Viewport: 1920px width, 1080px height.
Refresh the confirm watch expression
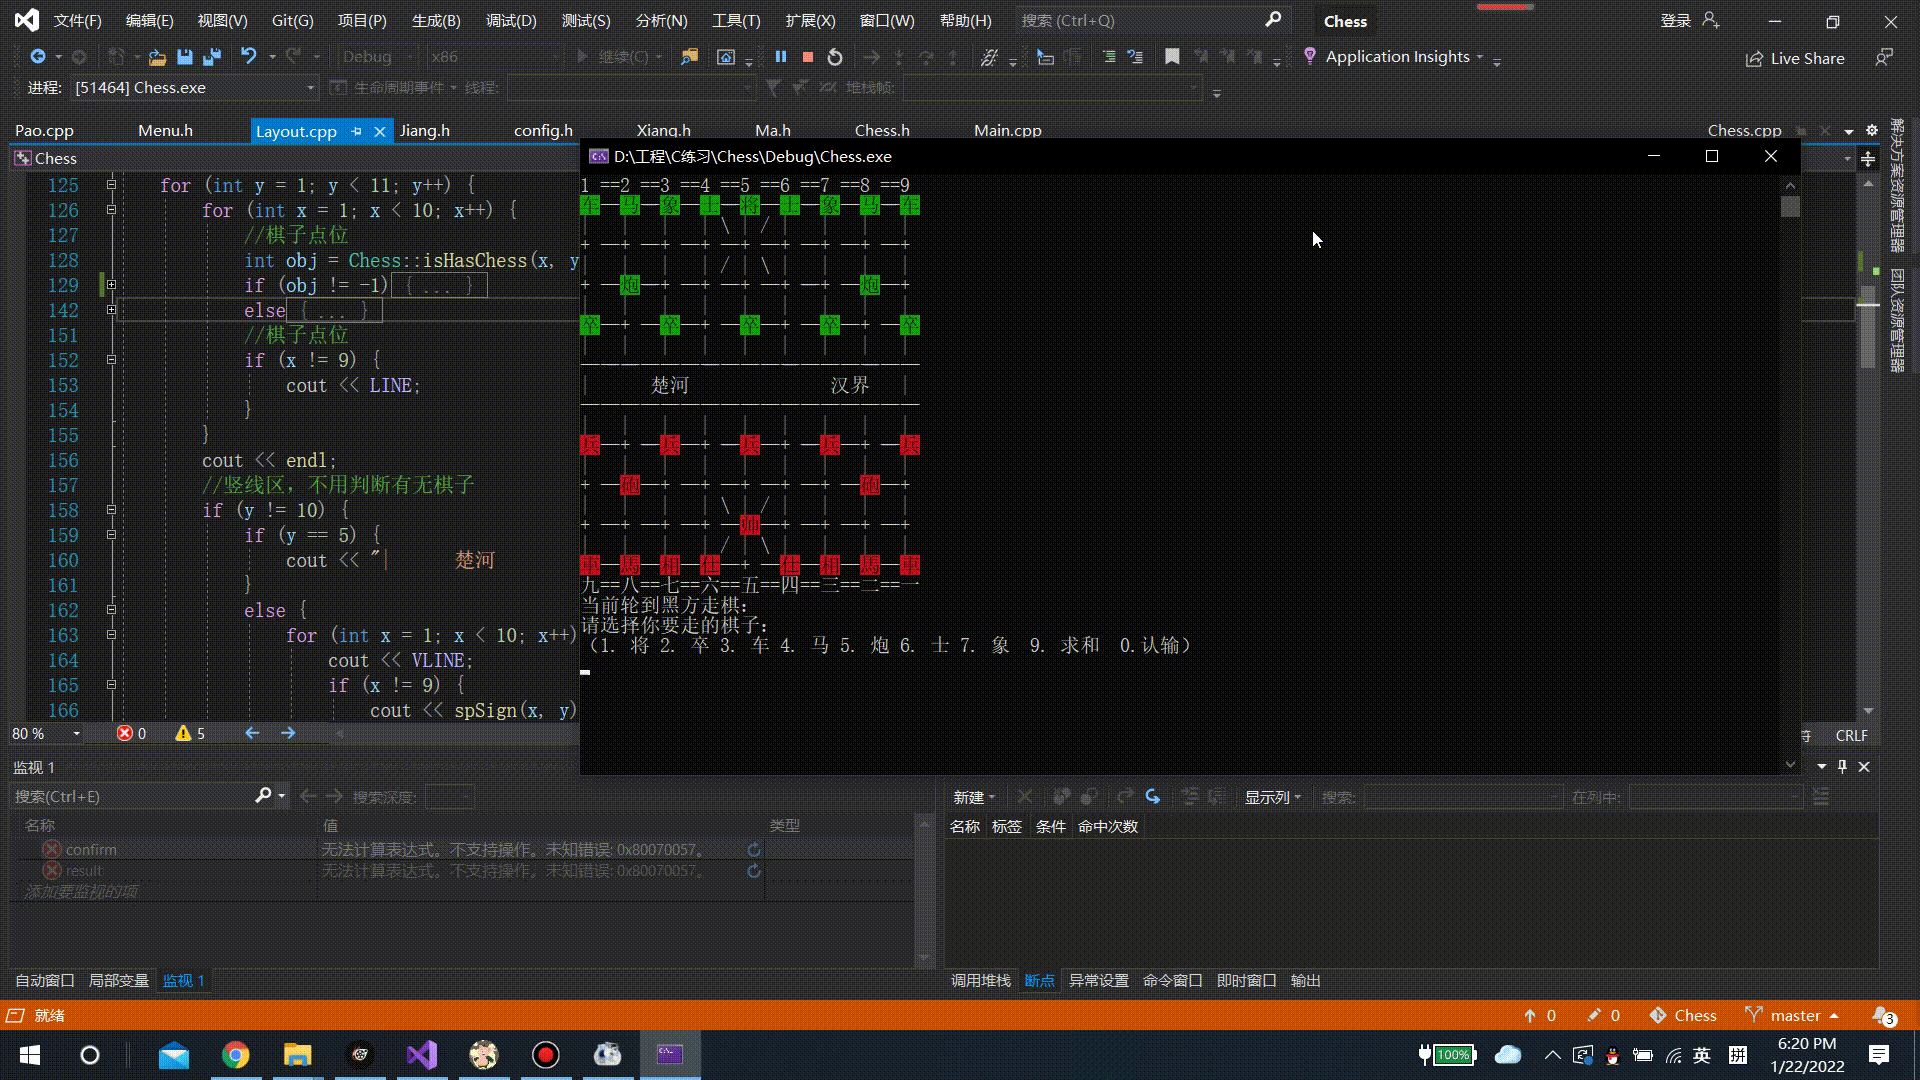tap(754, 850)
